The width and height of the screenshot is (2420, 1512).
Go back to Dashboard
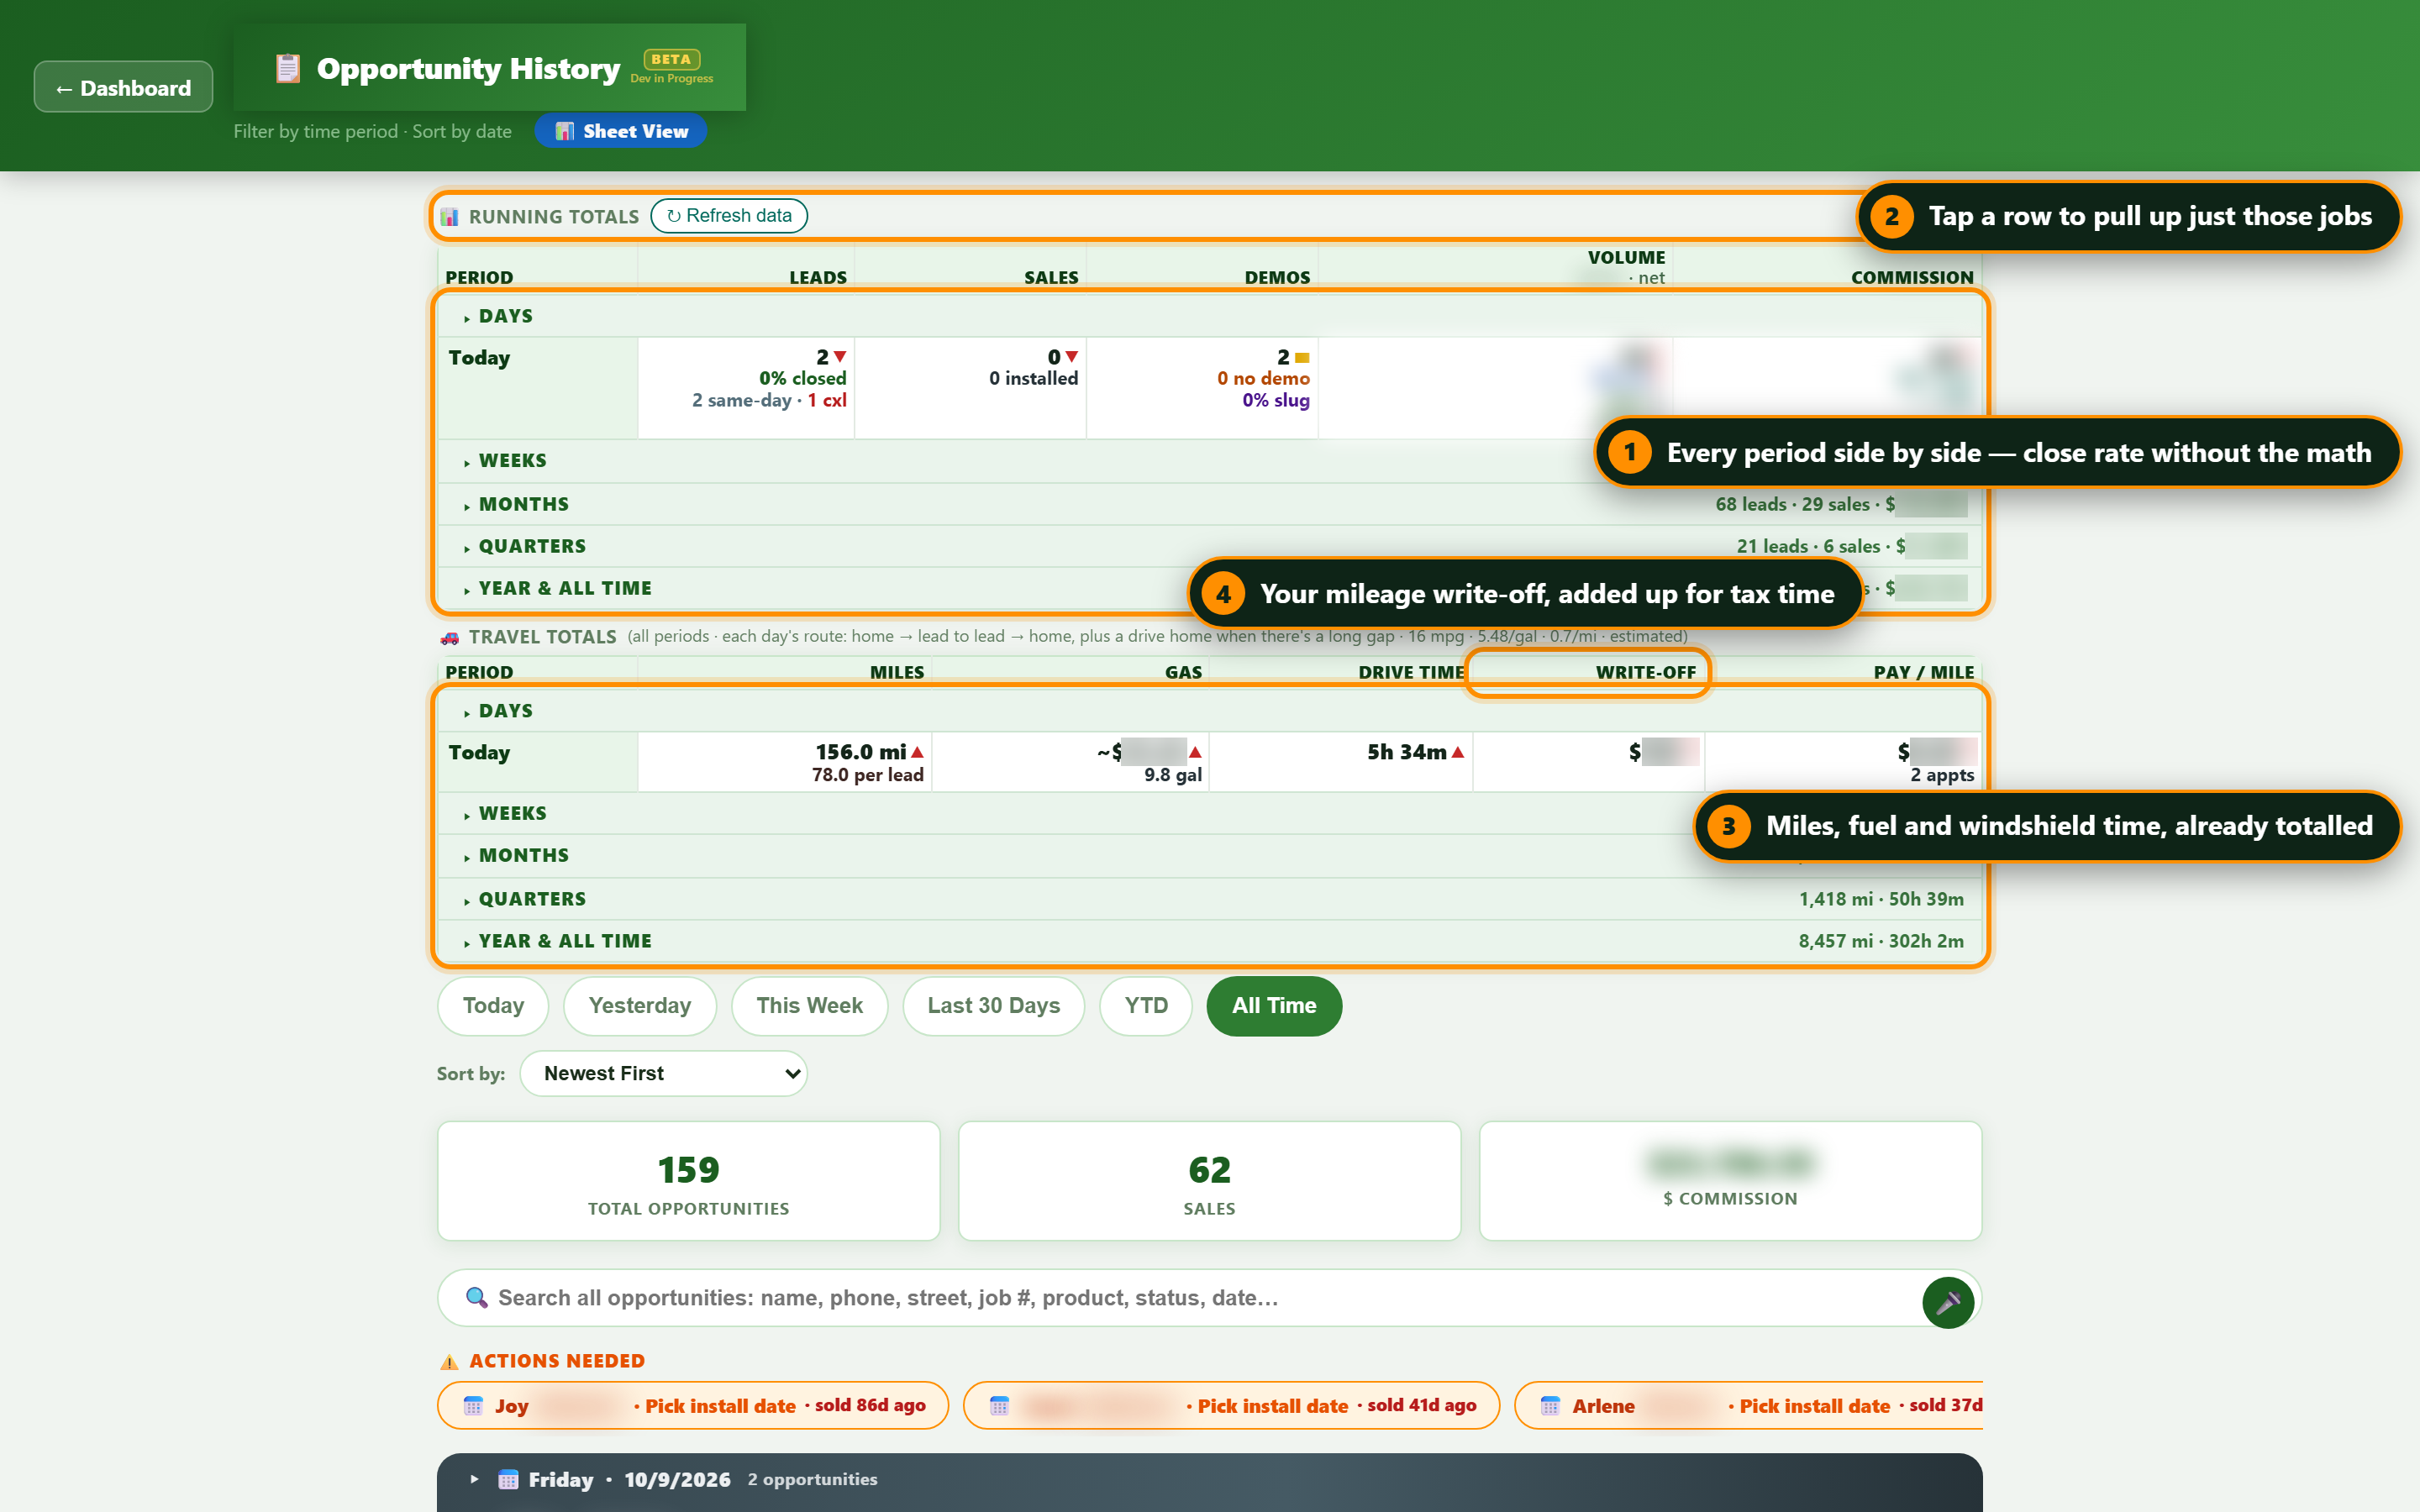click(x=123, y=87)
